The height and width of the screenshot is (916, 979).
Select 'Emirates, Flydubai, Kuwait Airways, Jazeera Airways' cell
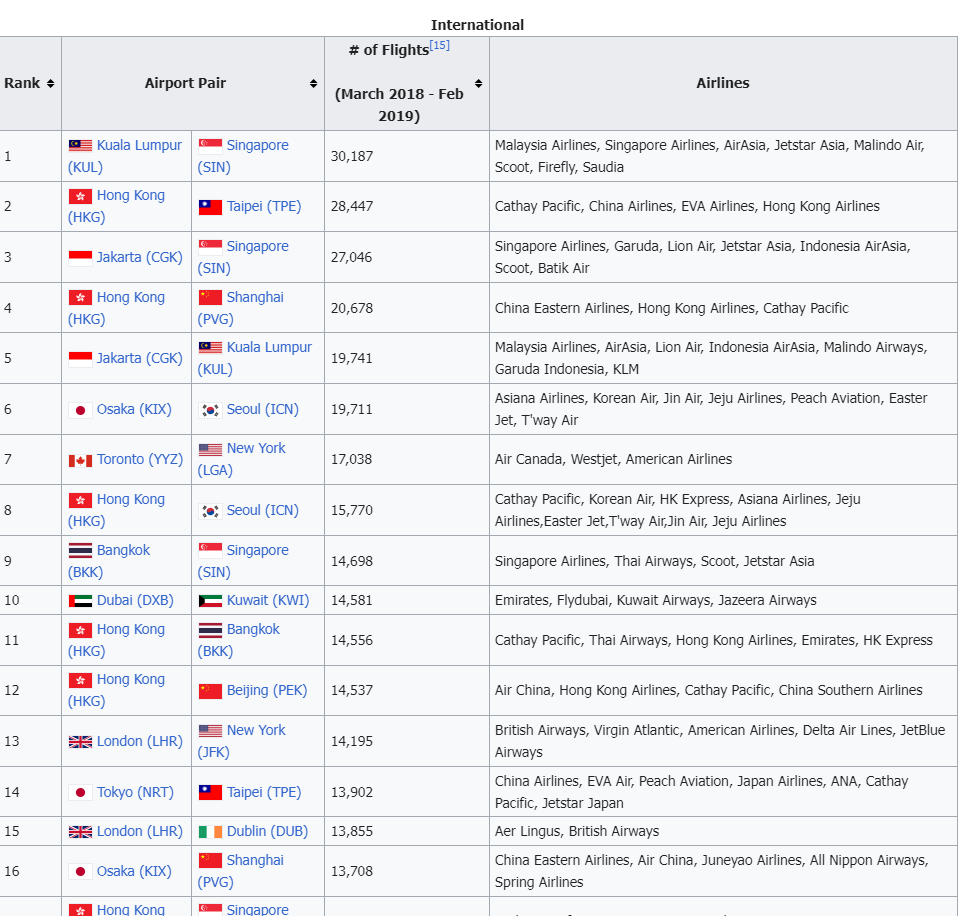point(723,600)
